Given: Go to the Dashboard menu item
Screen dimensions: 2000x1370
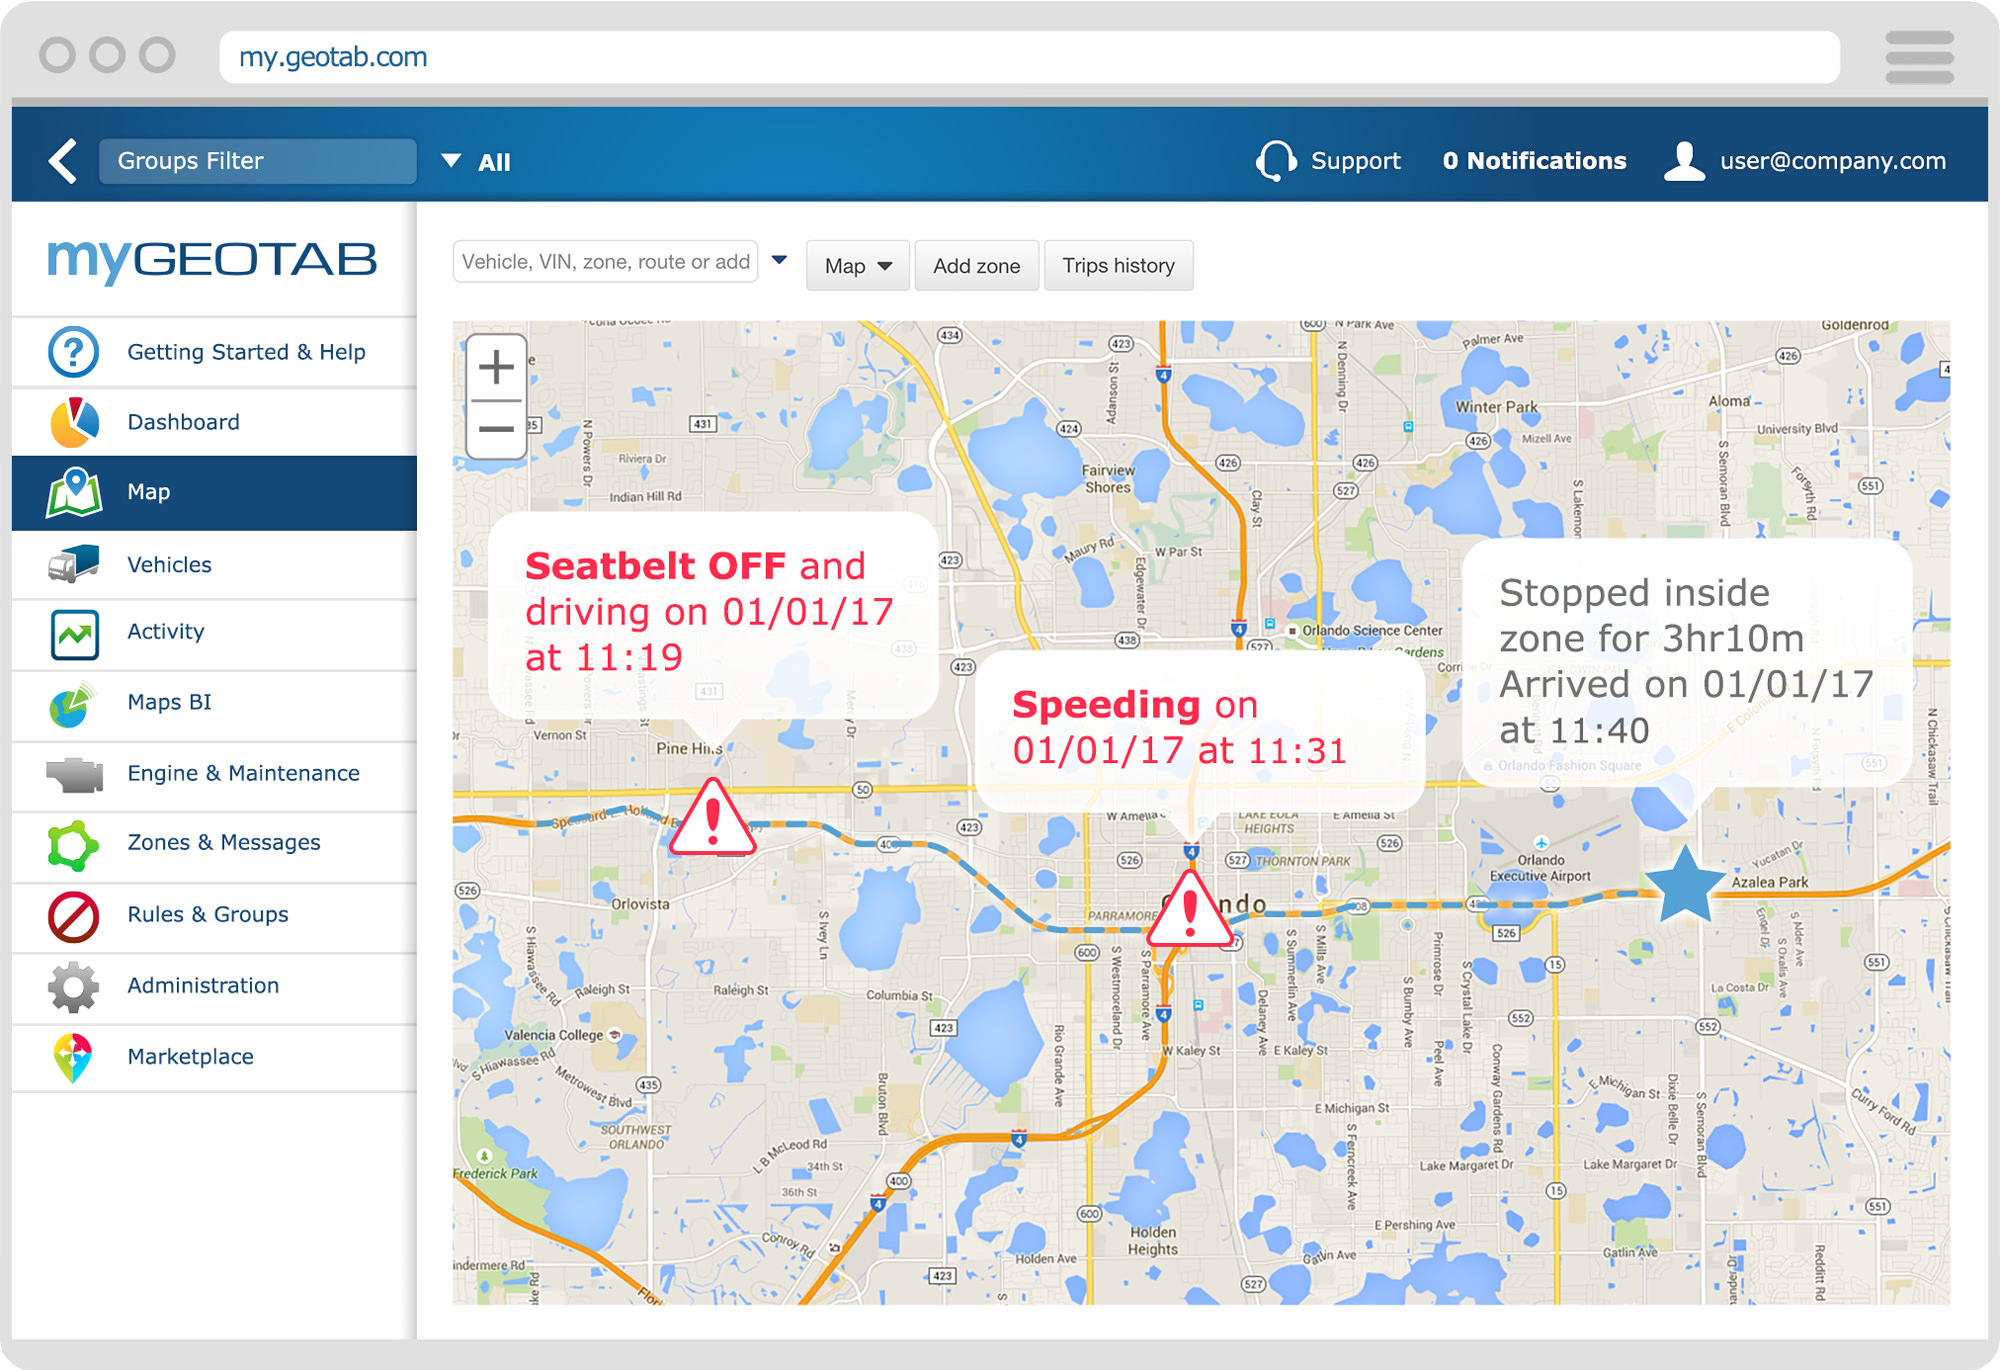Looking at the screenshot, I should click(215, 422).
